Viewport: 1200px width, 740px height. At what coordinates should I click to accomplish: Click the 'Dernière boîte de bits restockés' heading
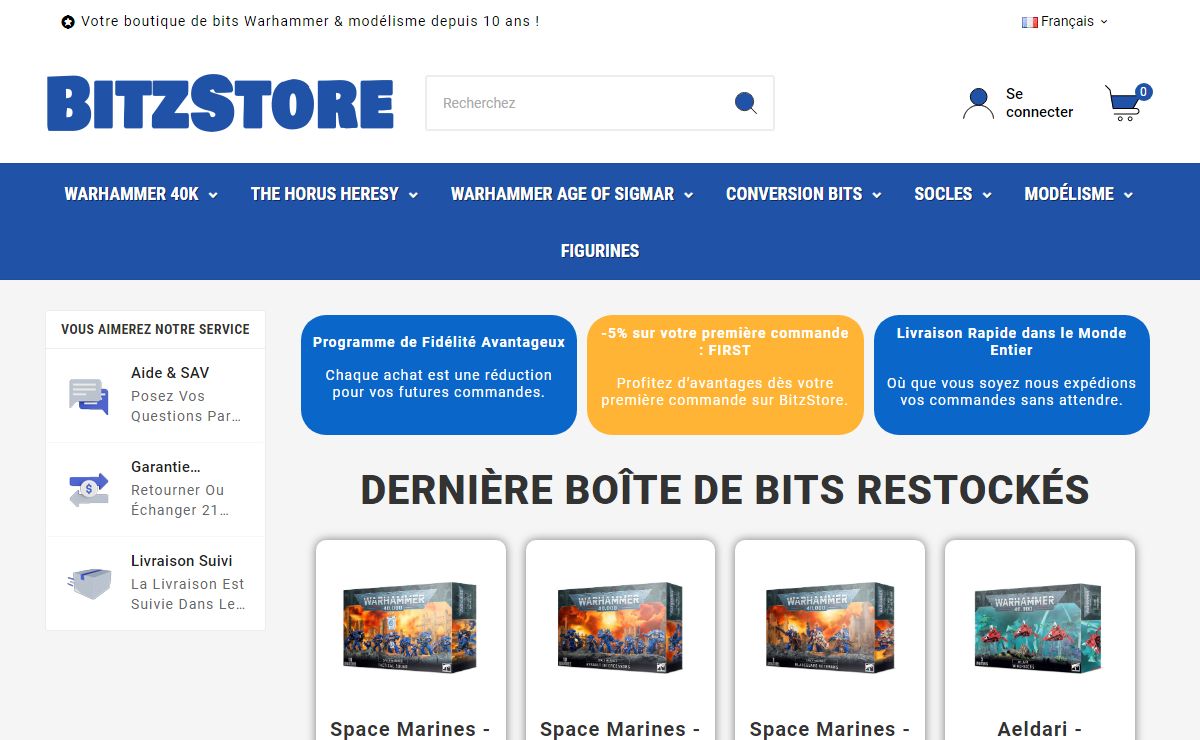(x=725, y=490)
